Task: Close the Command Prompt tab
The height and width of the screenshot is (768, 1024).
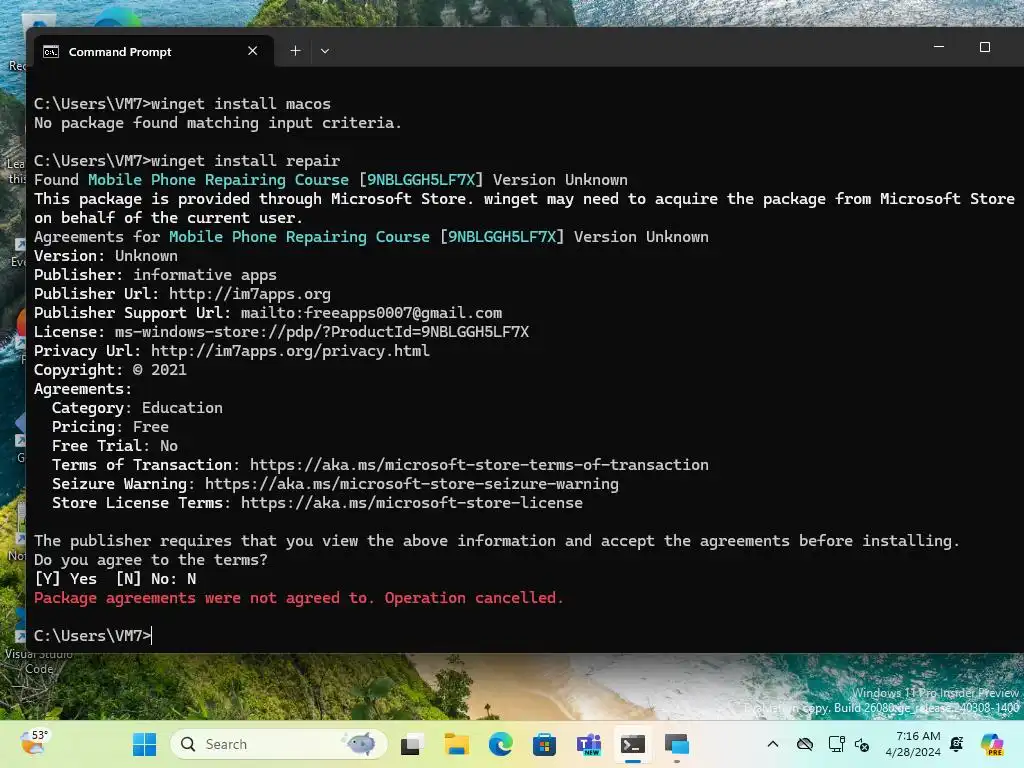Action: [253, 51]
